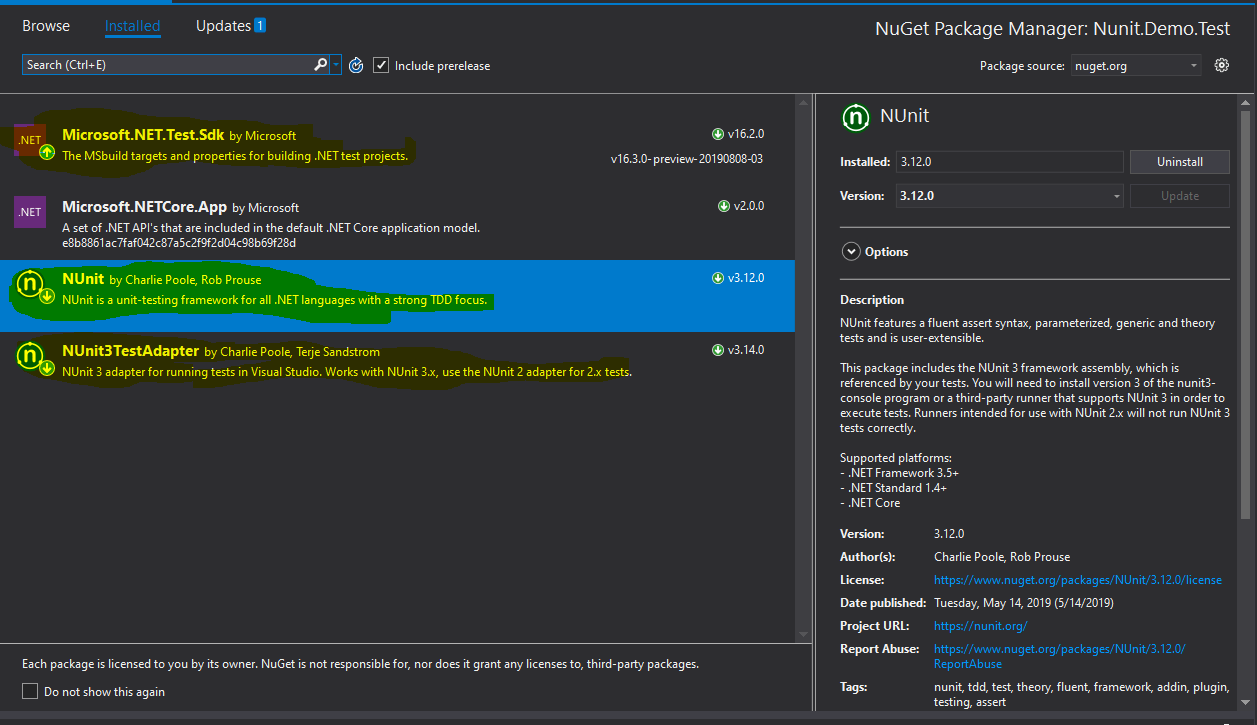Viewport: 1257px width, 725px height.
Task: Open the nunit.org project URL link
Action: tap(980, 626)
